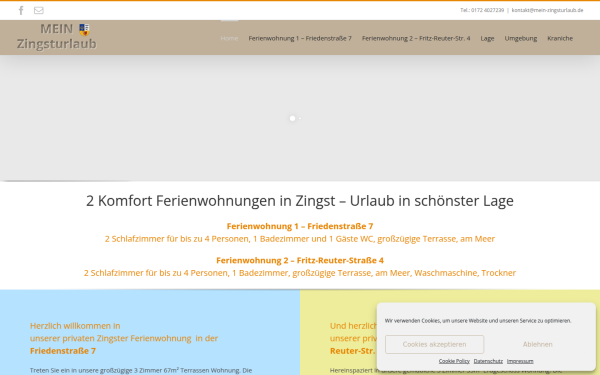The image size is (600, 375).
Task: Click the phone number 0172 4027239
Action: tap(487, 10)
